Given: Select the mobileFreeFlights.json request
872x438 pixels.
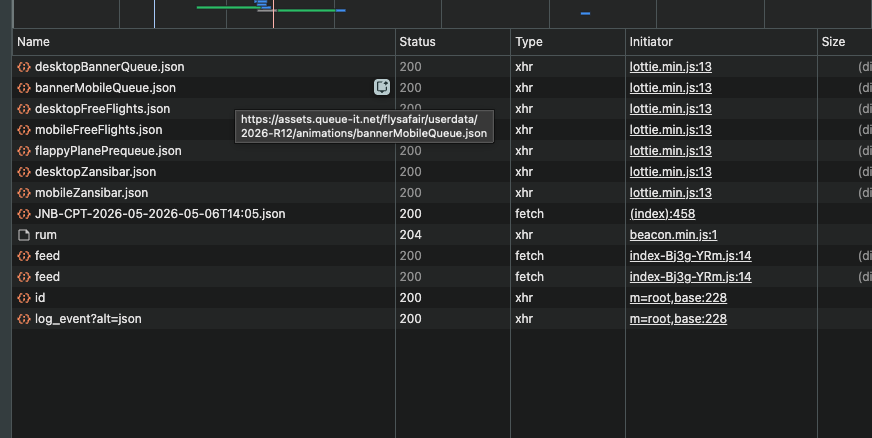Looking at the screenshot, I should point(98,130).
